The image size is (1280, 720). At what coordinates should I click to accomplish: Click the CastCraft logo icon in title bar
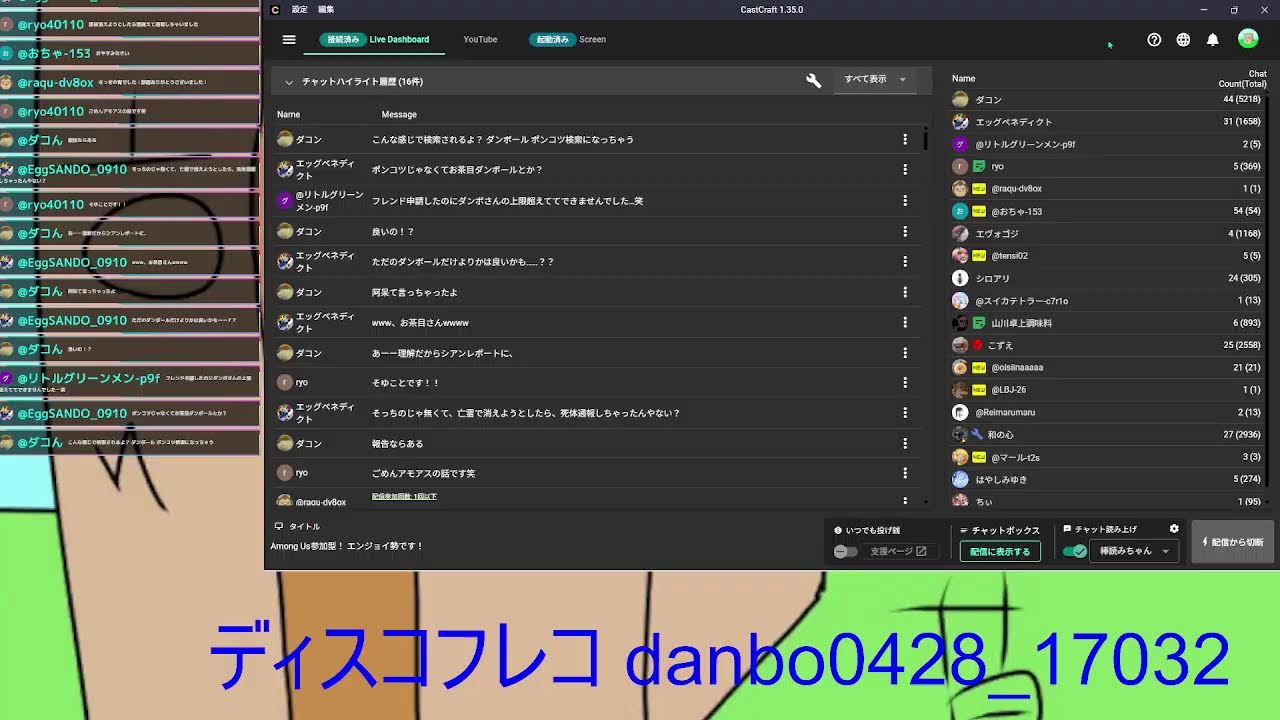275,10
